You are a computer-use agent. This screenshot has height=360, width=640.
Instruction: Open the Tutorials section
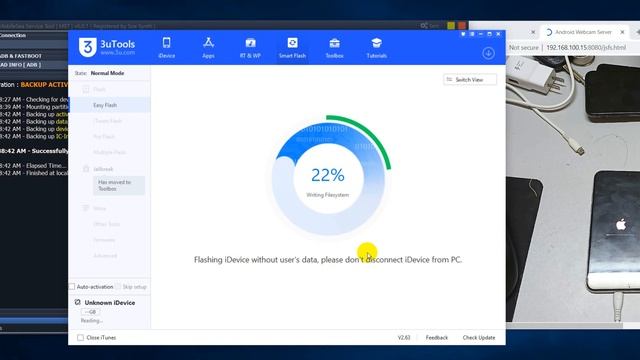(376, 48)
